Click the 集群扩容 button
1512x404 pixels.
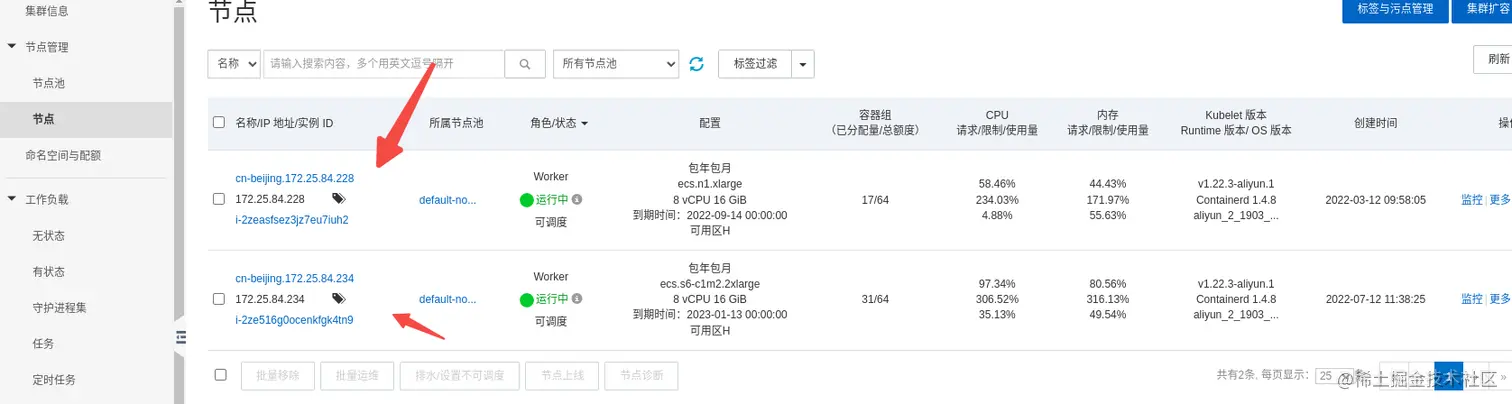(x=1483, y=9)
